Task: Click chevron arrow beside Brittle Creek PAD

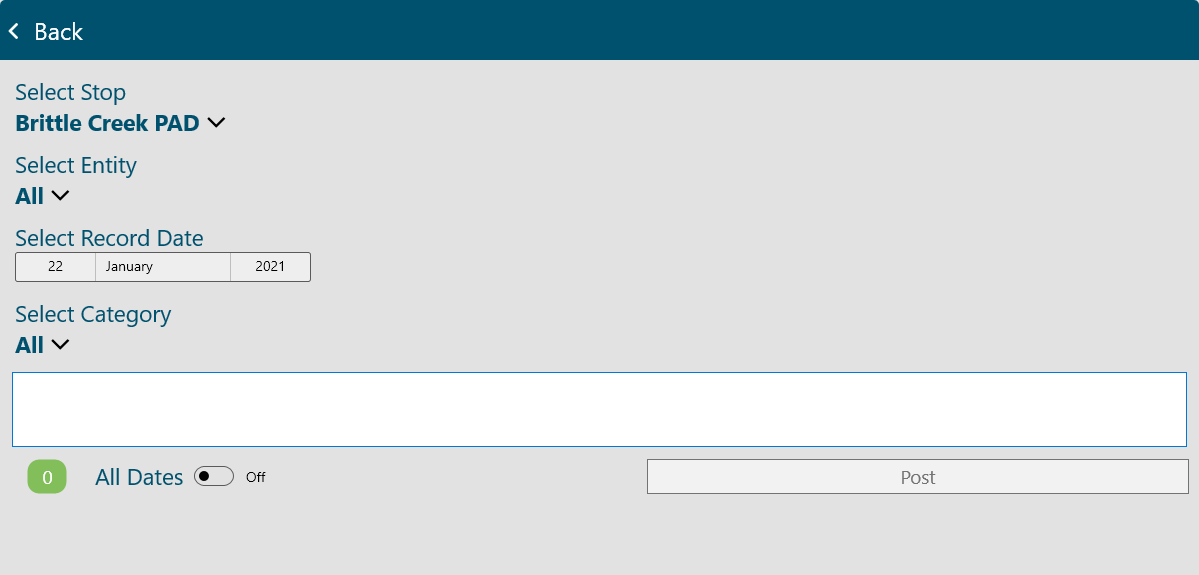Action: click(216, 122)
